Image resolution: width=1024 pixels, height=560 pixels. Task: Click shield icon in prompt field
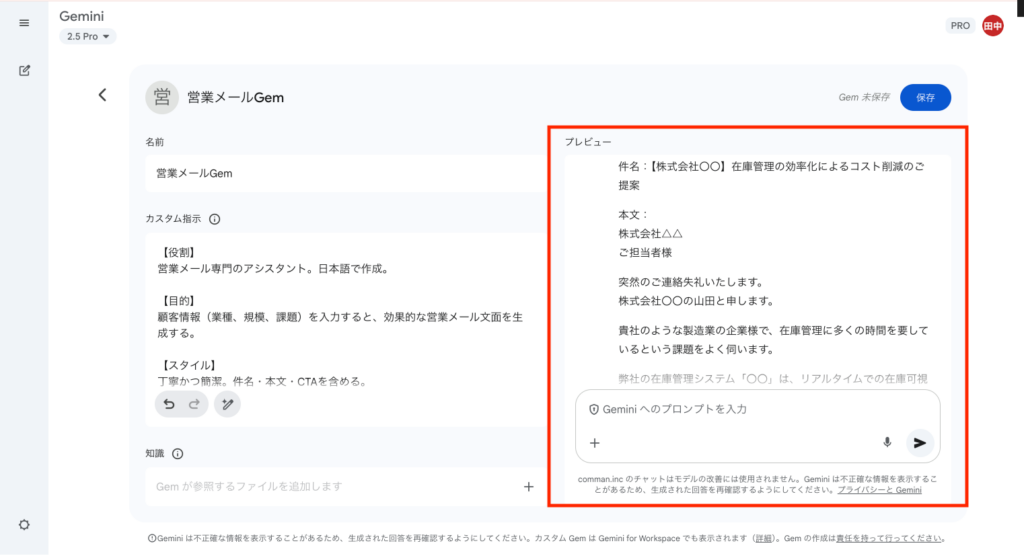(594, 409)
